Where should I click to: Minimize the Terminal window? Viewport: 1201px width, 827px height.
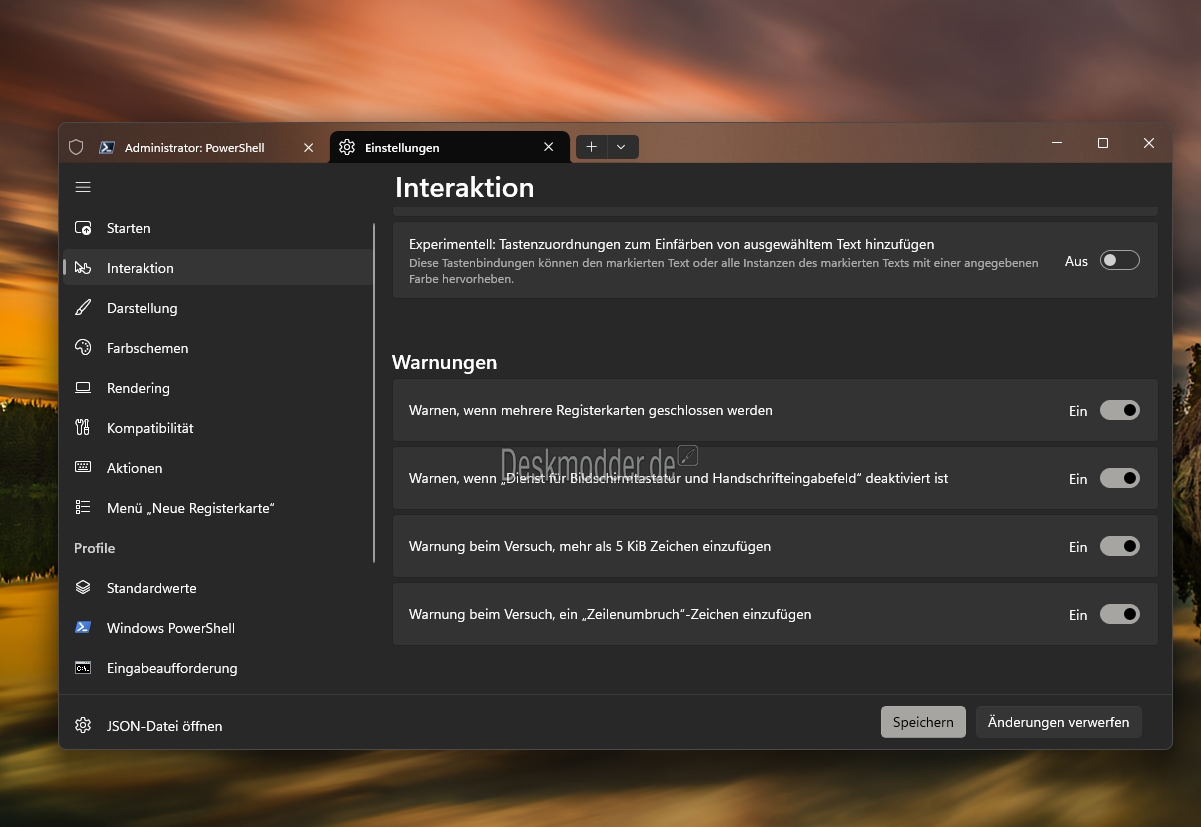pyautogui.click(x=1057, y=143)
